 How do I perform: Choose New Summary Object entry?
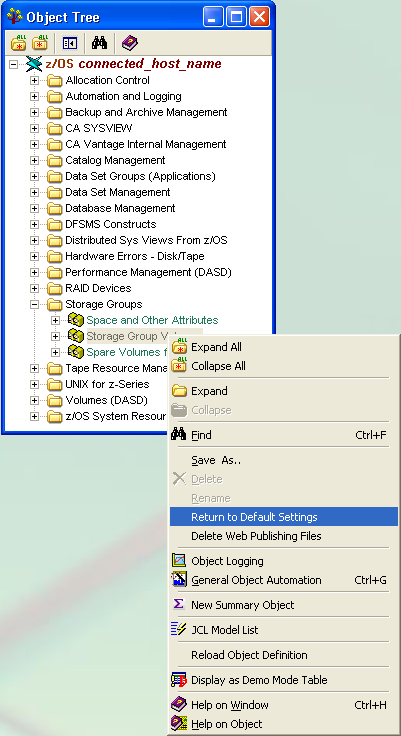[x=284, y=605]
